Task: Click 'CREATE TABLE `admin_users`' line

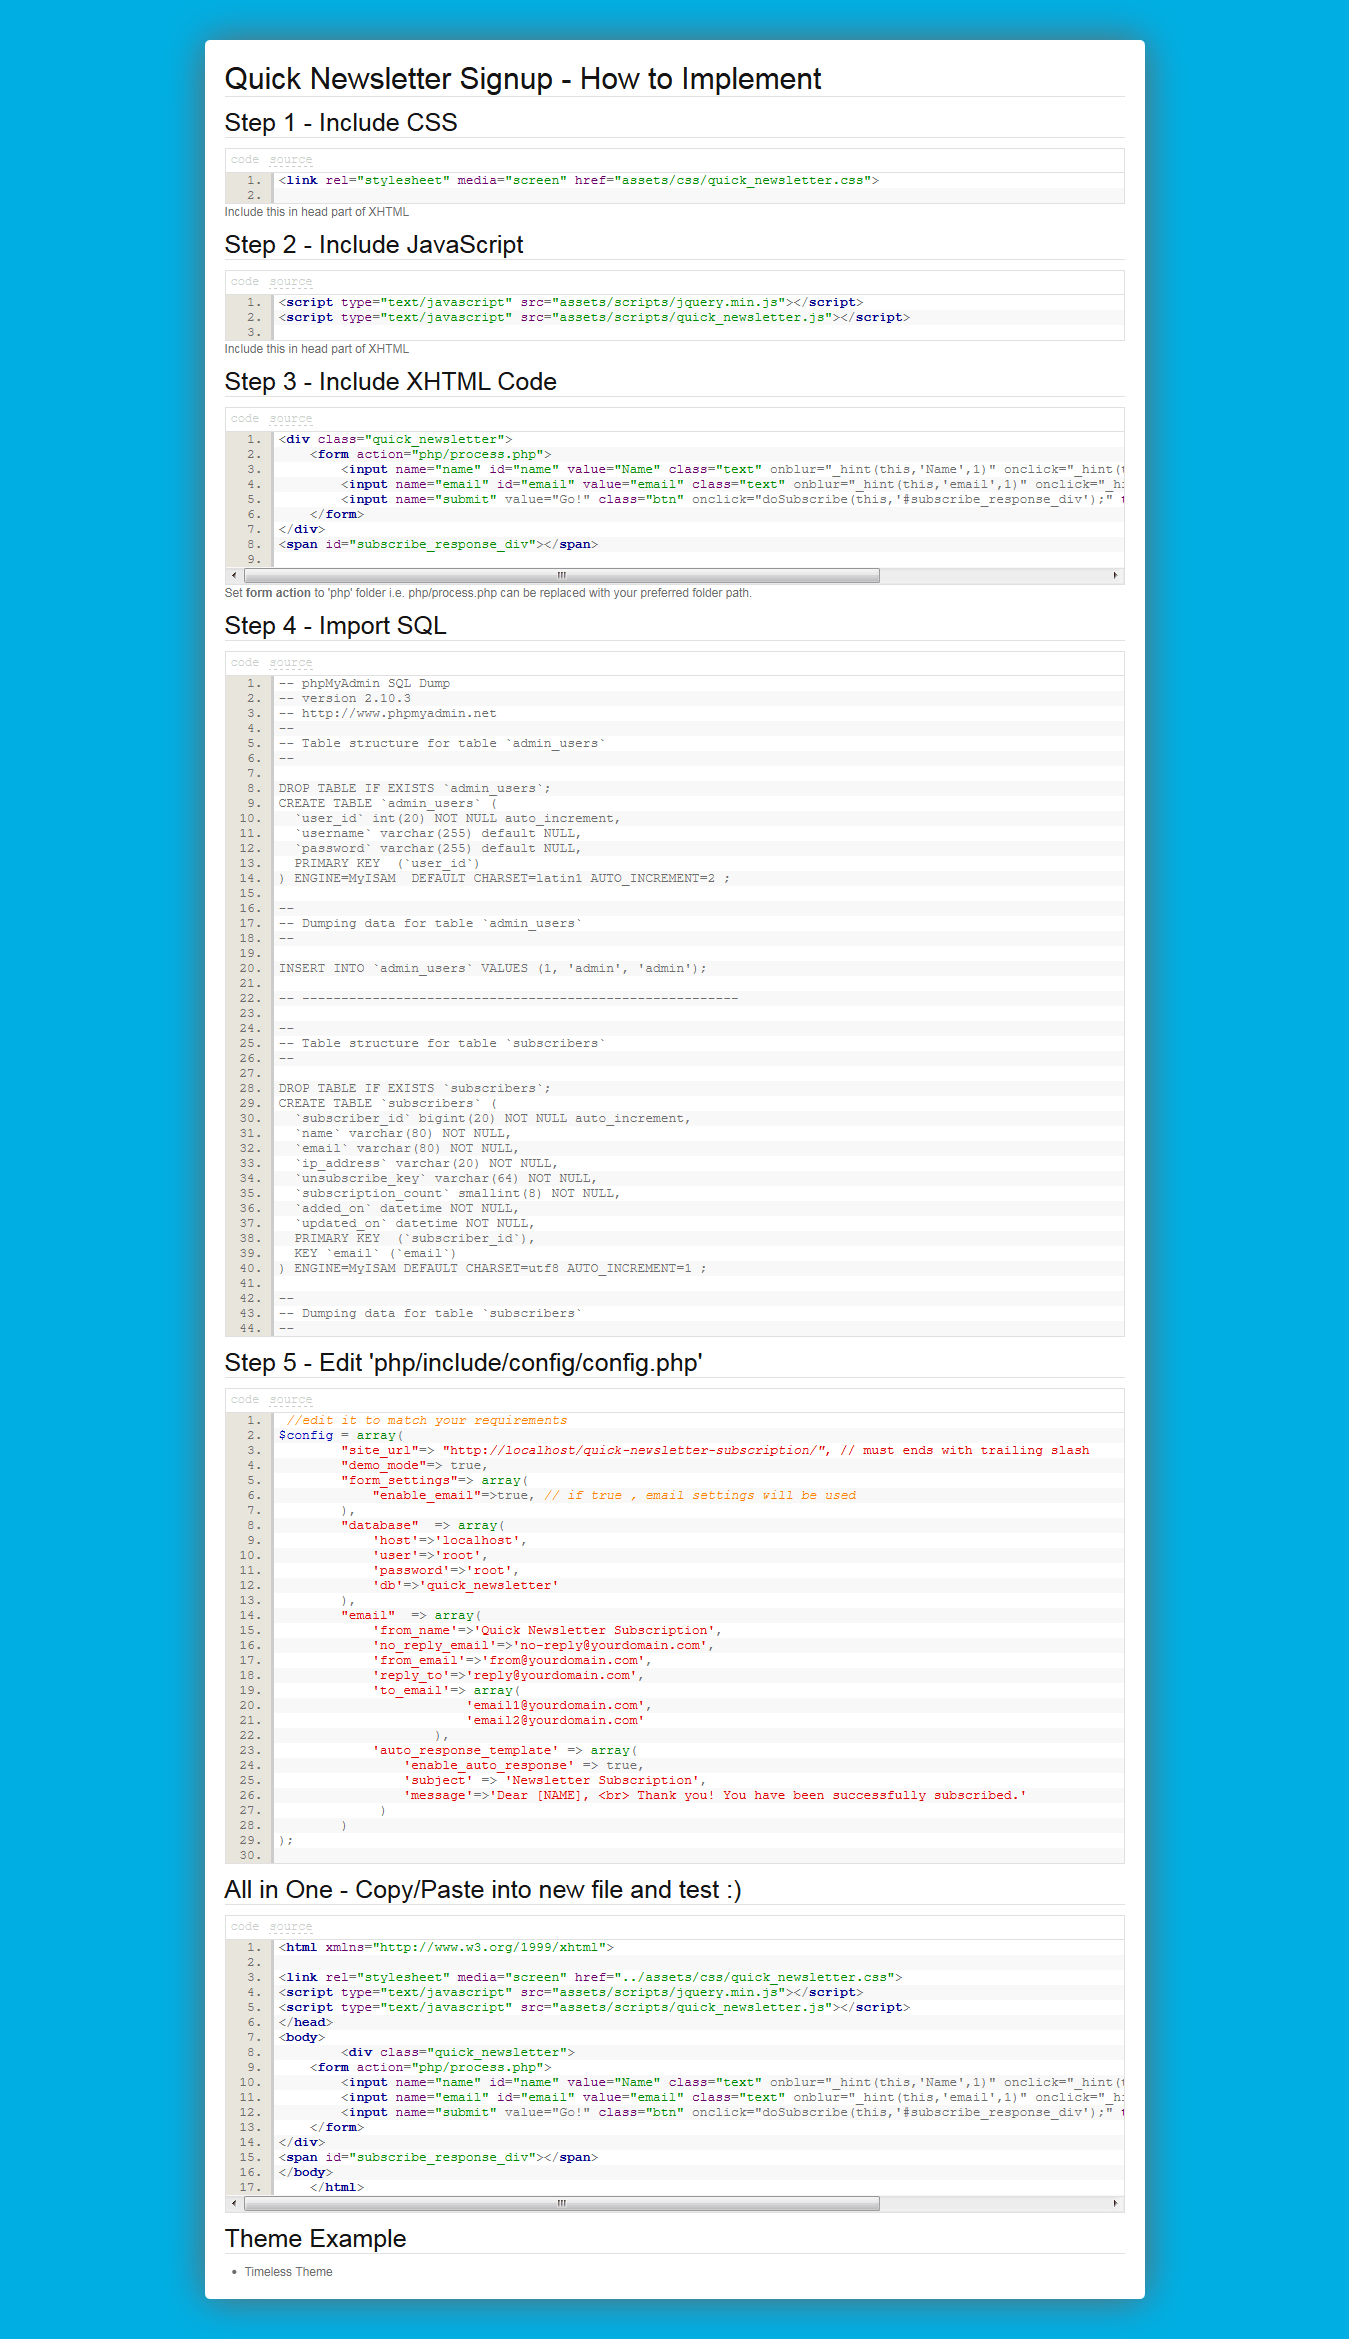Action: pos(388,804)
